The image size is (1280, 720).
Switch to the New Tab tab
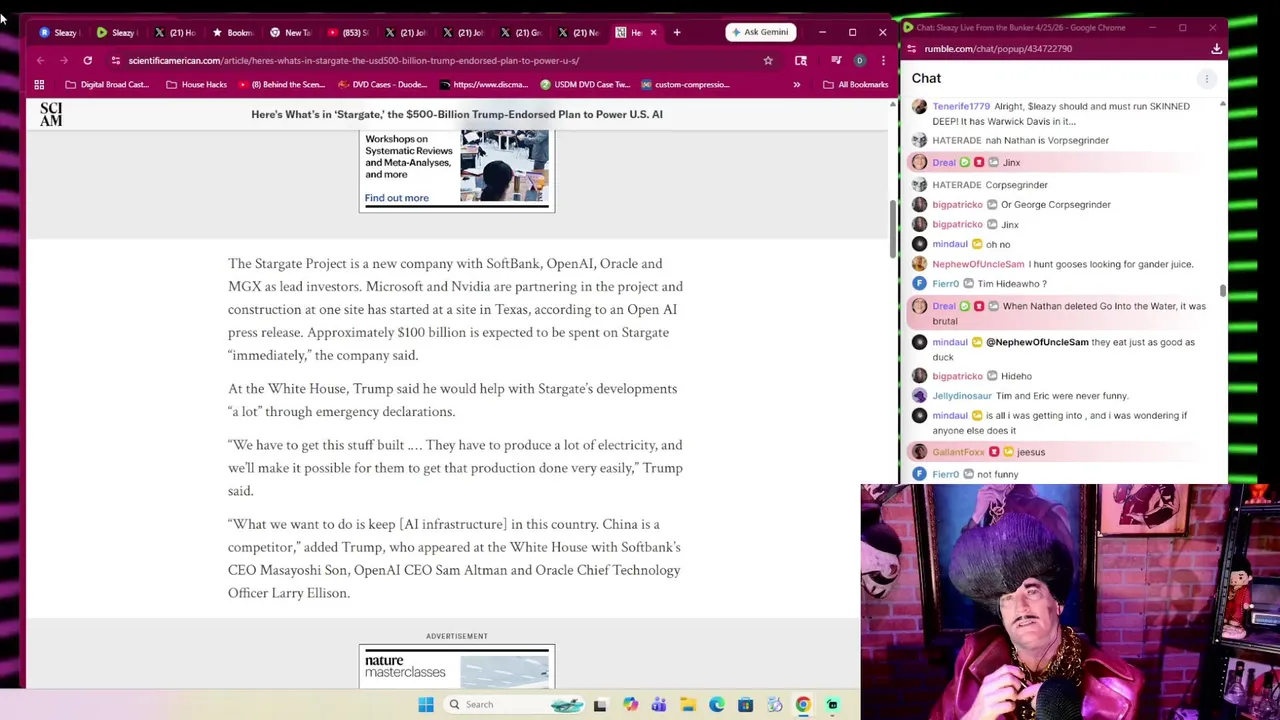tap(290, 32)
